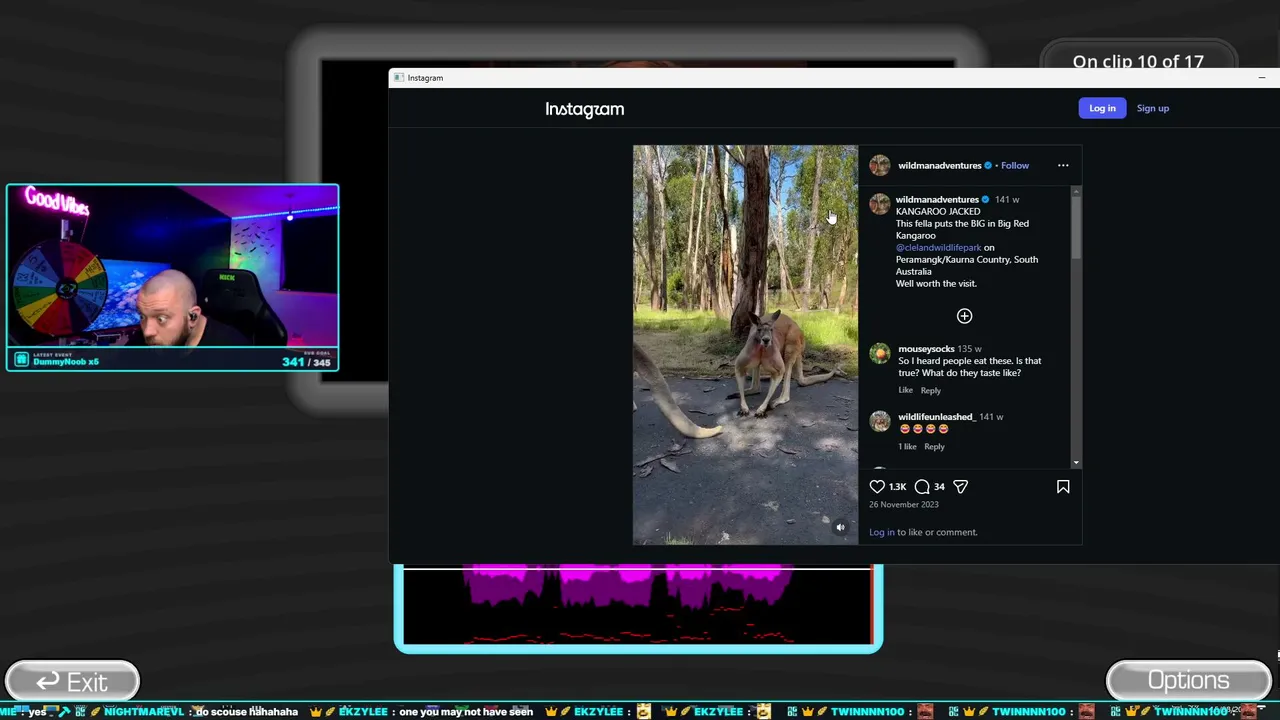Click the 'On clip 10 of 17' label
The image size is (1280, 720).
1138,61
